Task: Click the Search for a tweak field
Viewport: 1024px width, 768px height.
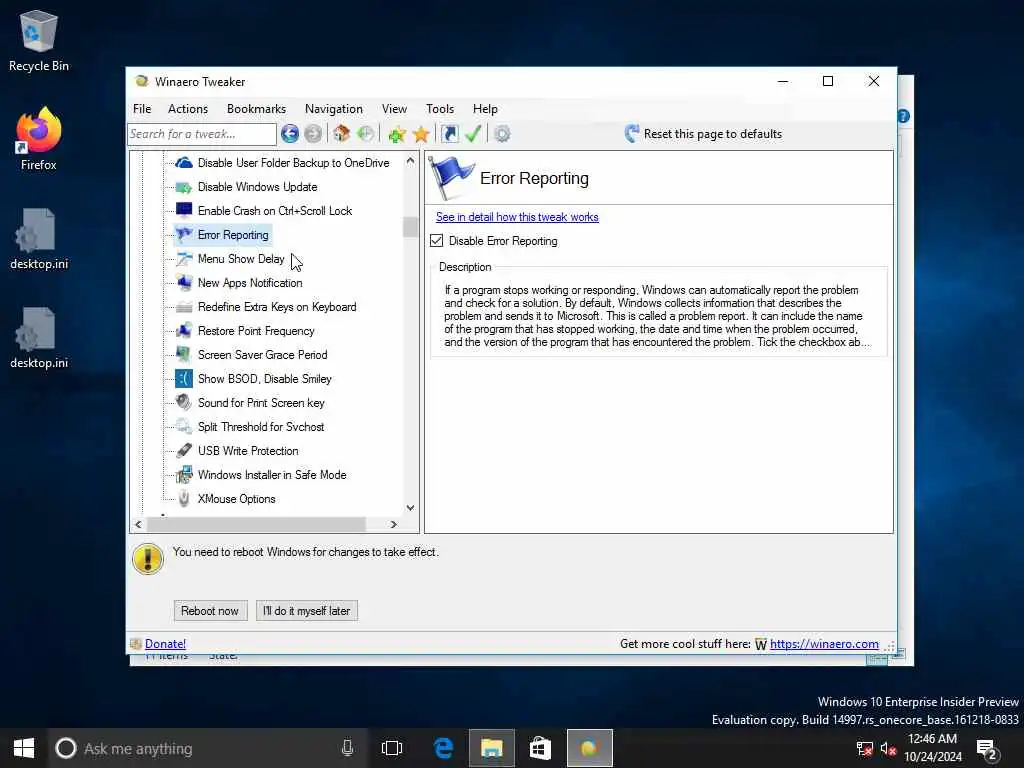Action: (202, 134)
